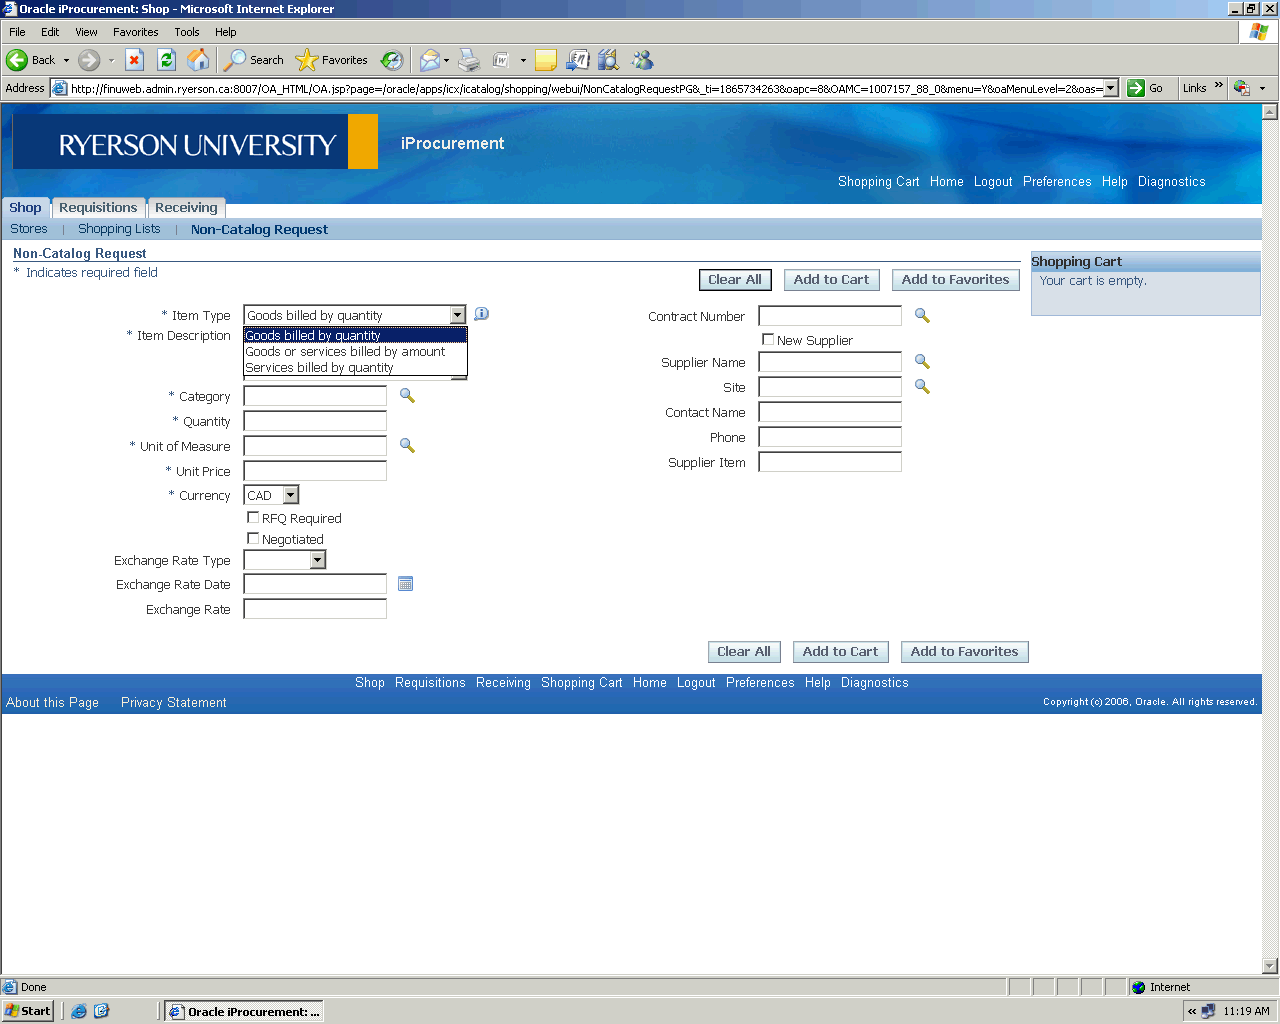1280x1024 pixels.
Task: Open the Currency dropdown
Action: tap(290, 495)
